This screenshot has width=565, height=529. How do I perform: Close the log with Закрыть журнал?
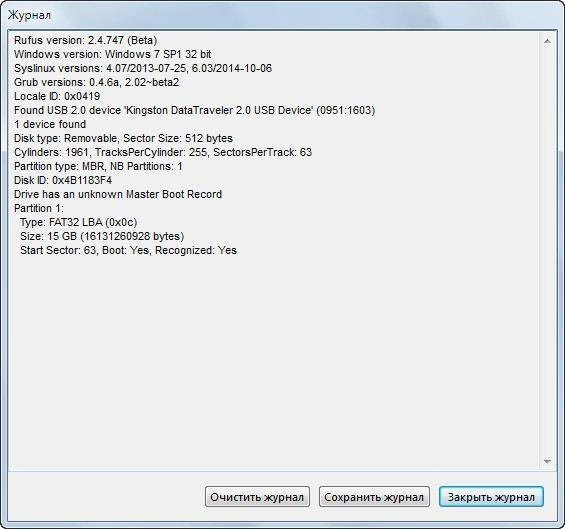click(x=491, y=497)
